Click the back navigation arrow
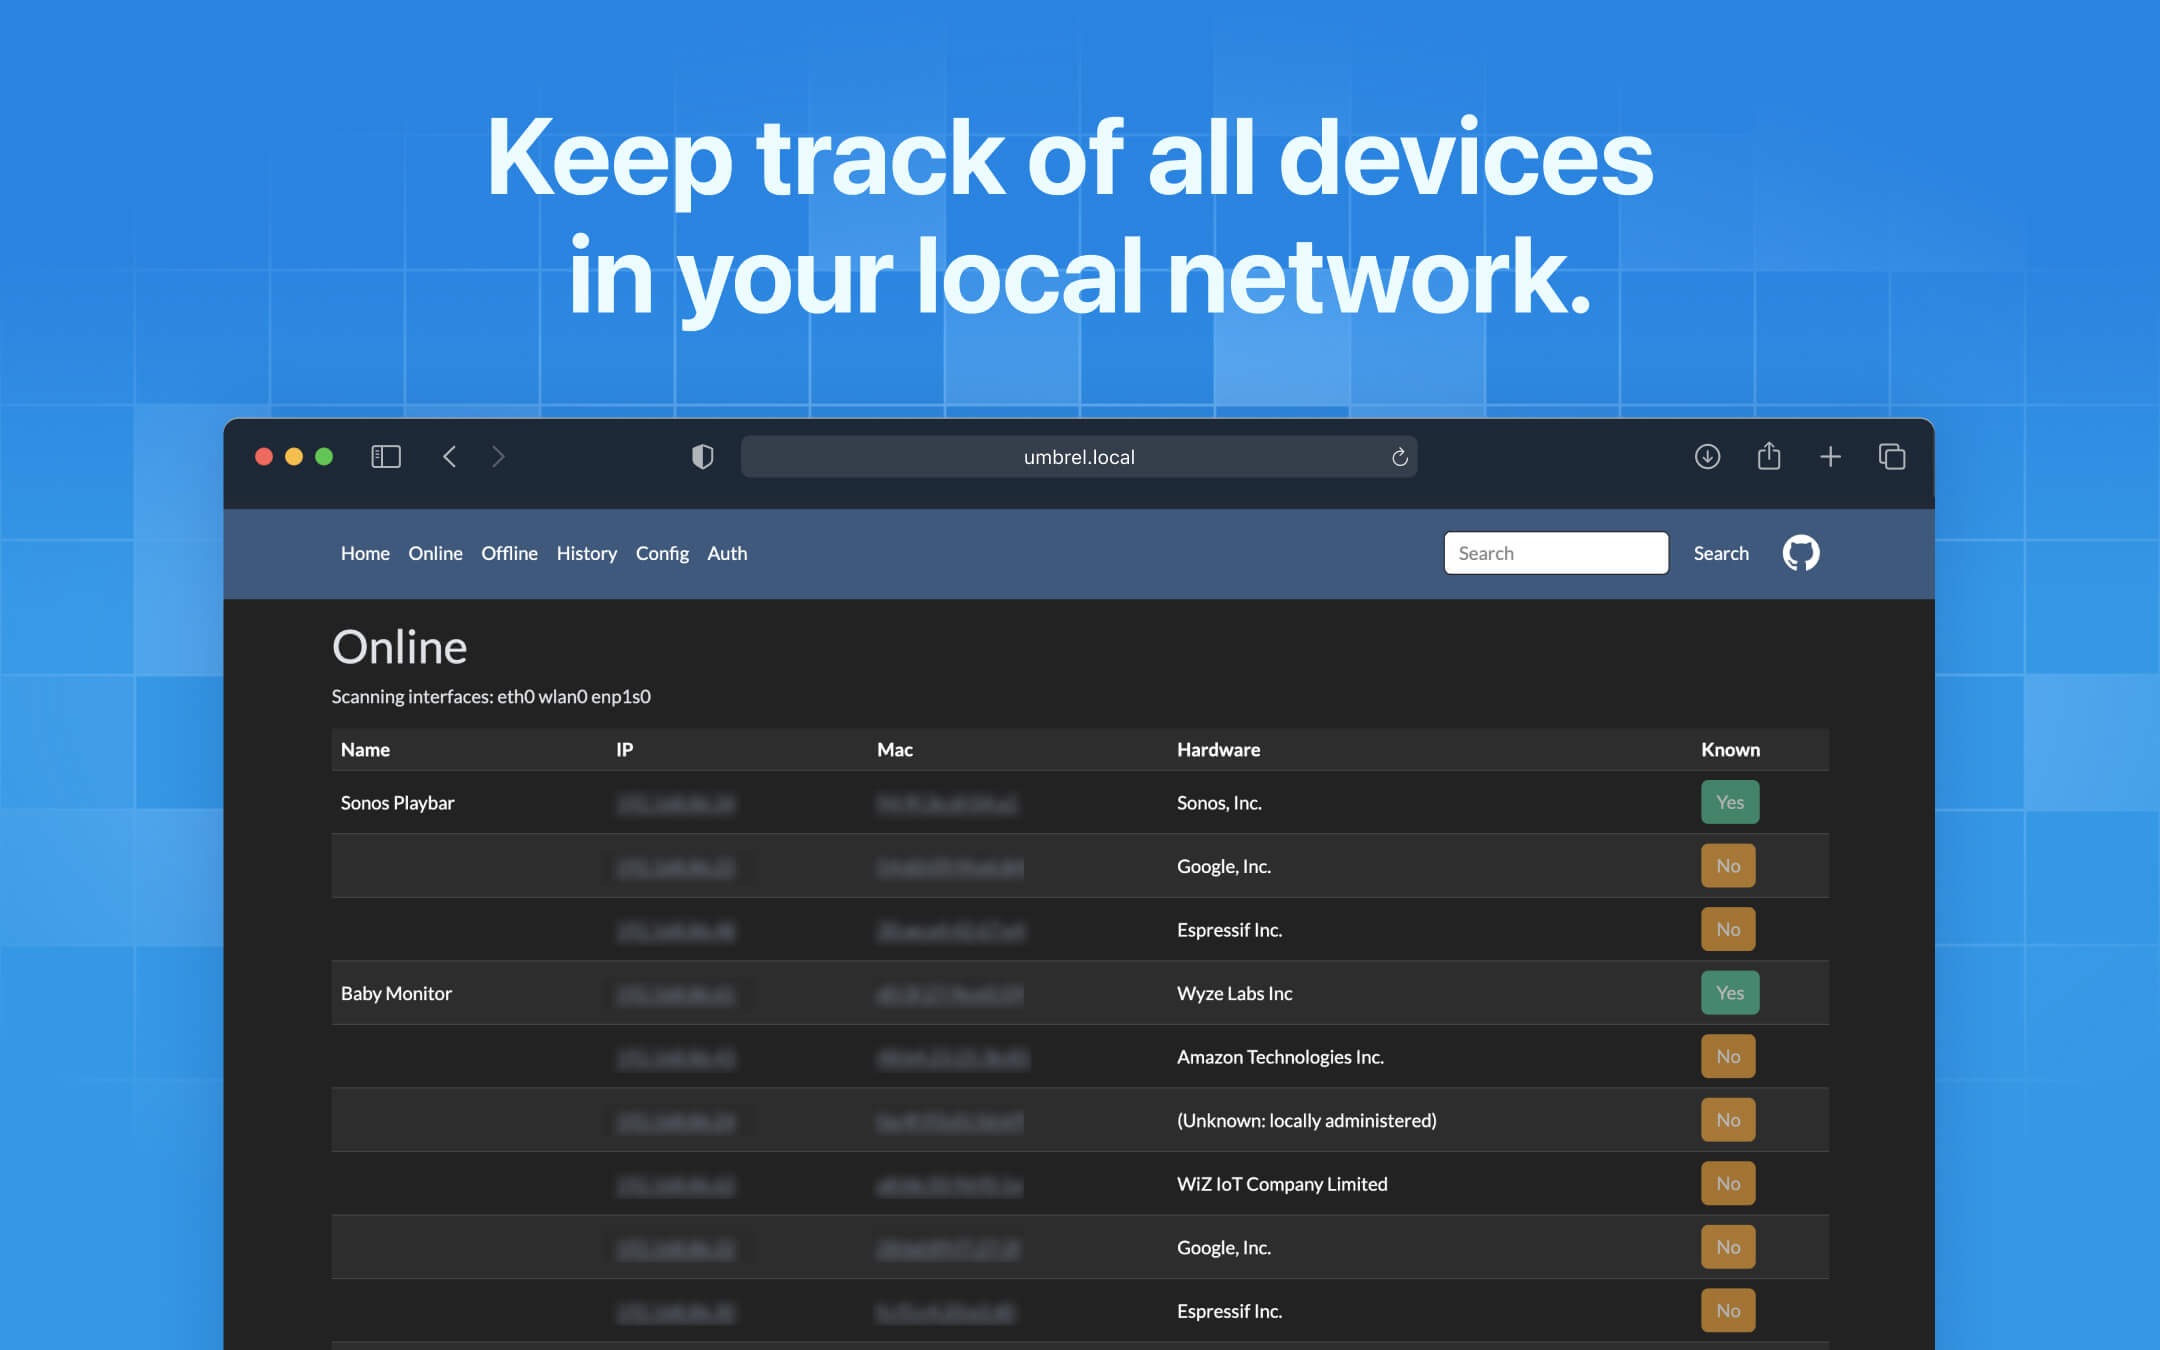 (449, 456)
